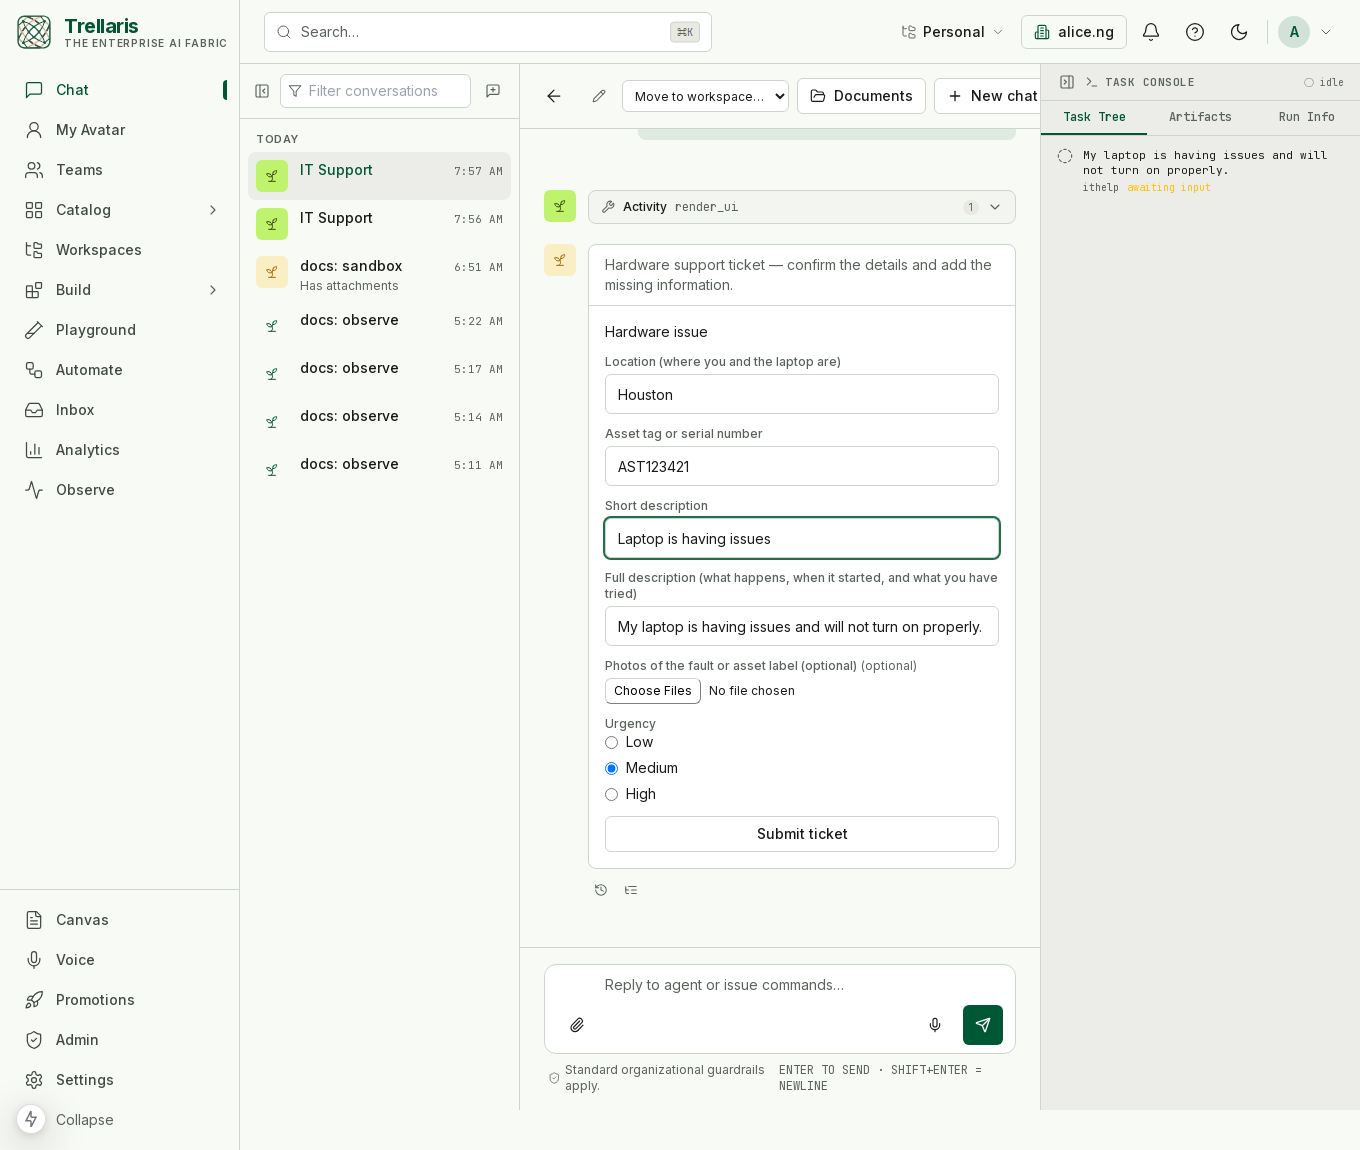Viewport: 1360px width, 1150px height.
Task: Click the Filter conversations field
Action: (x=375, y=91)
